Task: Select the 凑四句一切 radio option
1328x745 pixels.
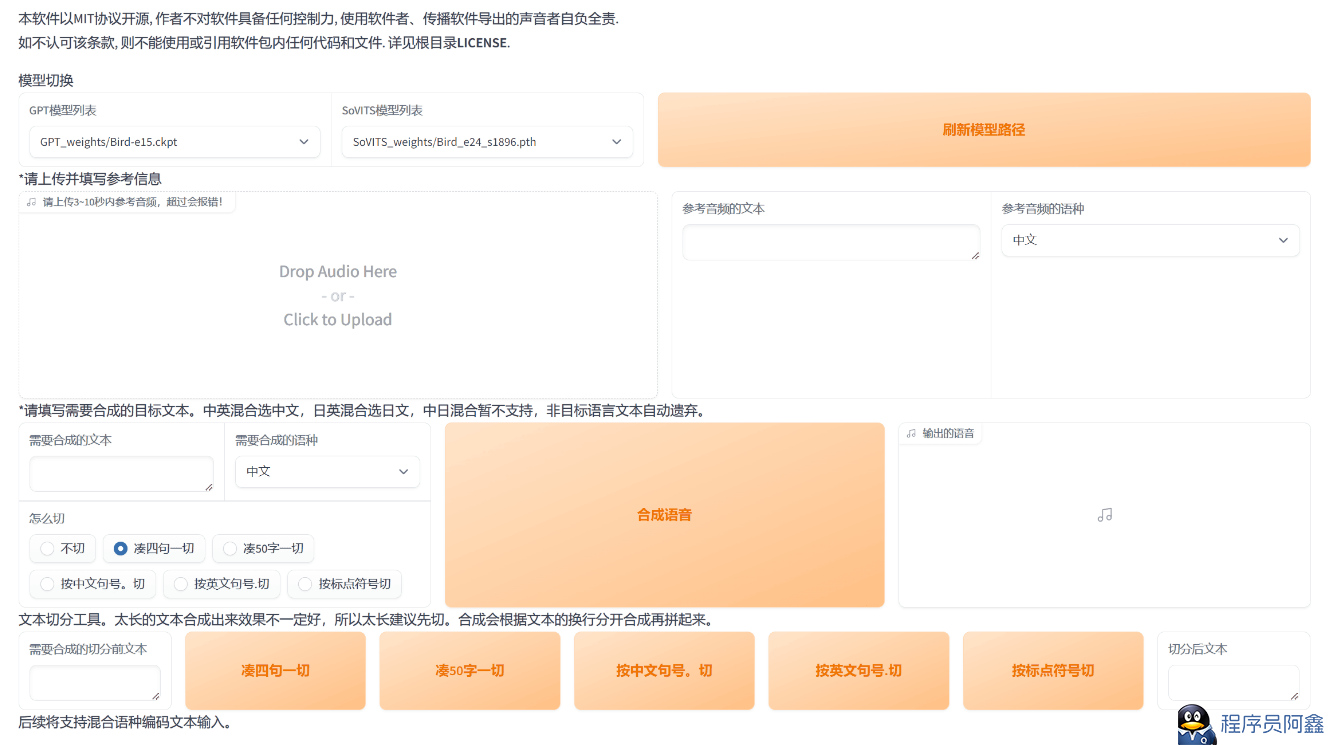Action: [x=154, y=548]
